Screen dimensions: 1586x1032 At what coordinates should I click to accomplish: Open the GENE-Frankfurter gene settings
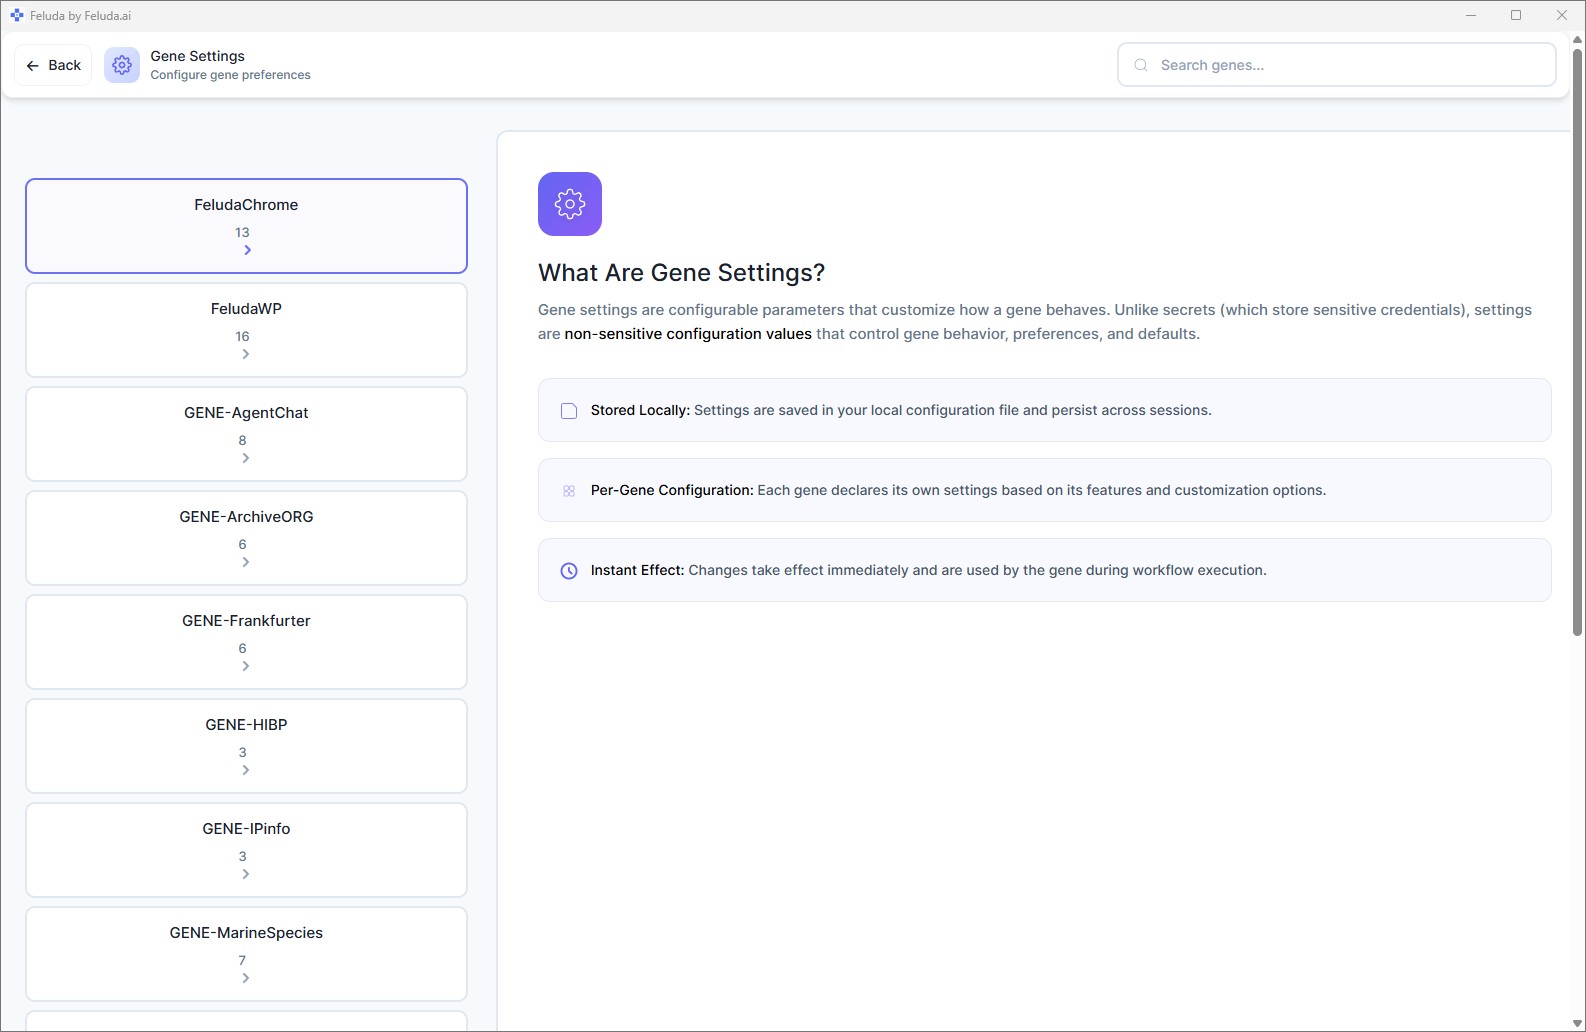pos(246,641)
